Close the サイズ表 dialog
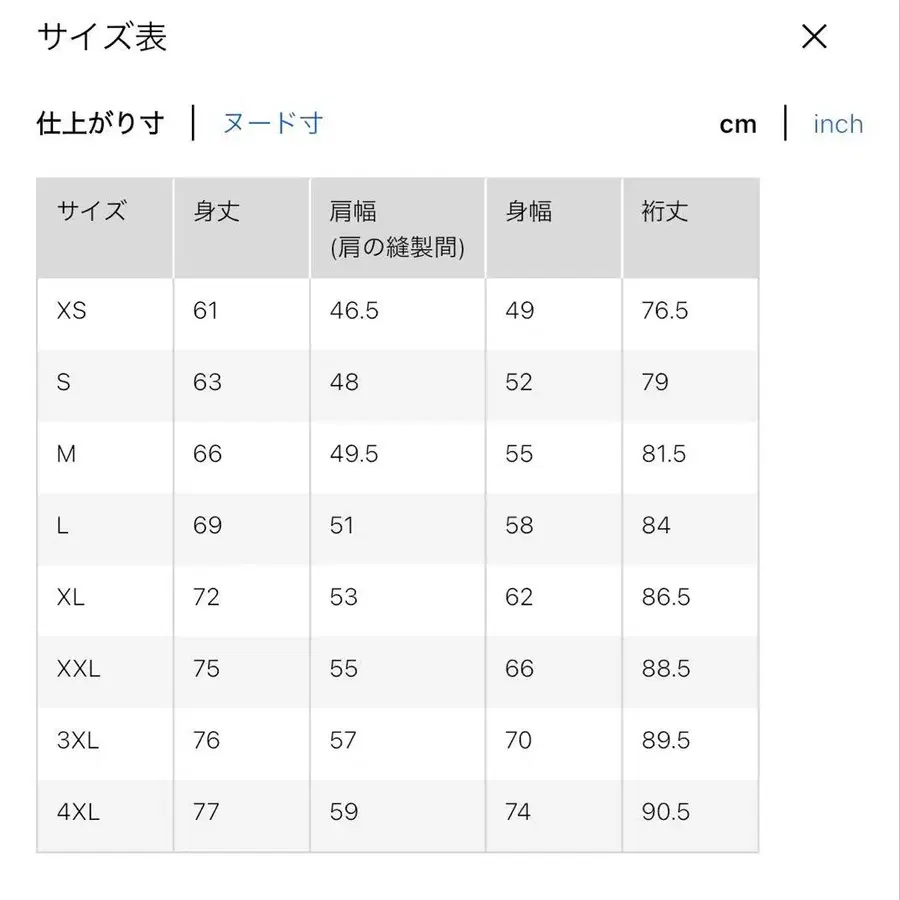900x900 pixels. (814, 37)
